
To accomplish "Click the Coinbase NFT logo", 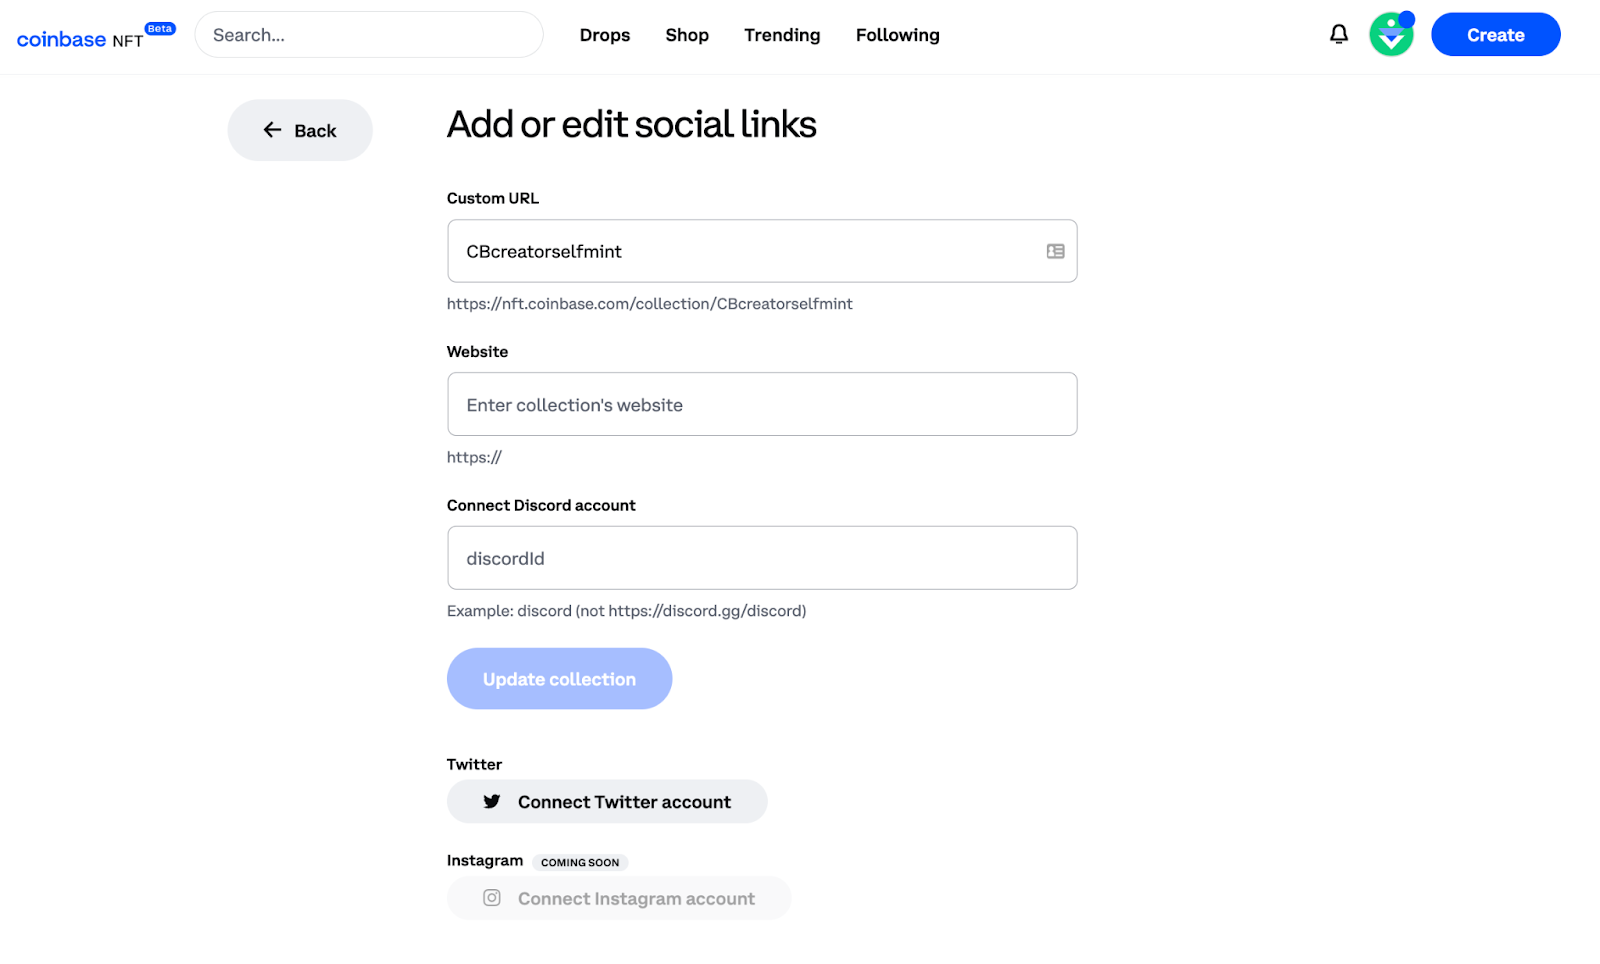I will click(x=62, y=39).
